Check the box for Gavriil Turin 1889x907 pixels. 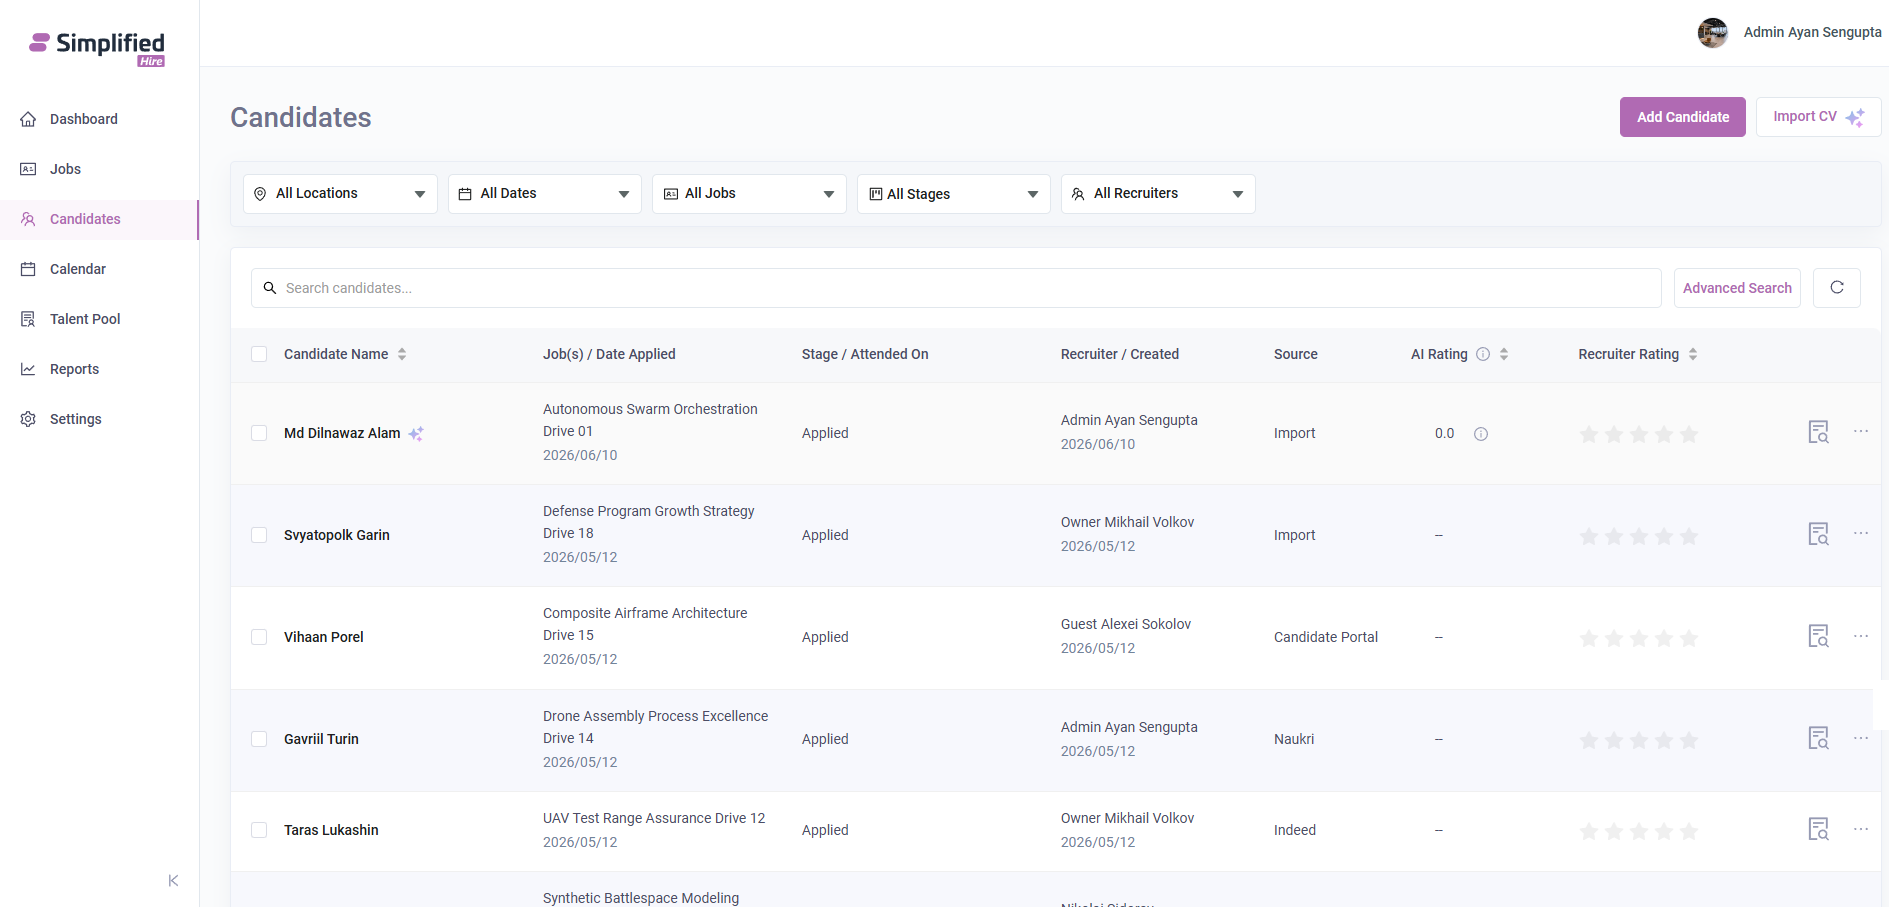[259, 739]
